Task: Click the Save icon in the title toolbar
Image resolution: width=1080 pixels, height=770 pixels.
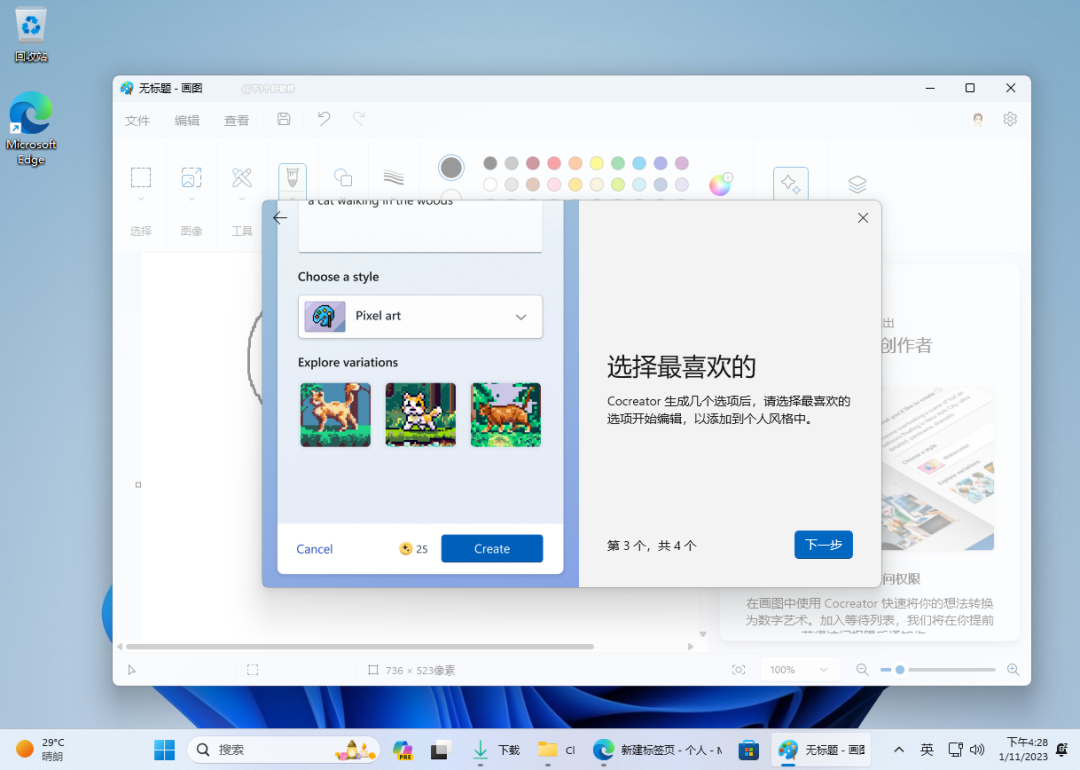Action: tap(284, 119)
